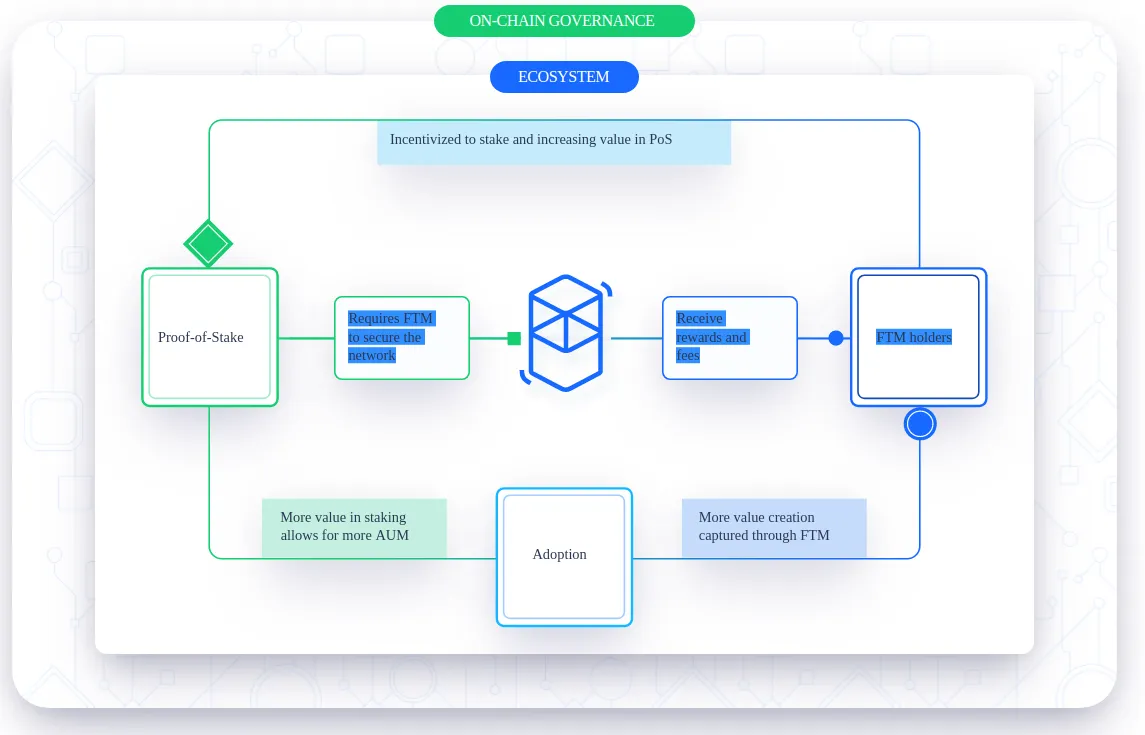The image size is (1145, 735).
Task: Click the ON-CHAIN GOVERNANCE green pill button
Action: 564,20
